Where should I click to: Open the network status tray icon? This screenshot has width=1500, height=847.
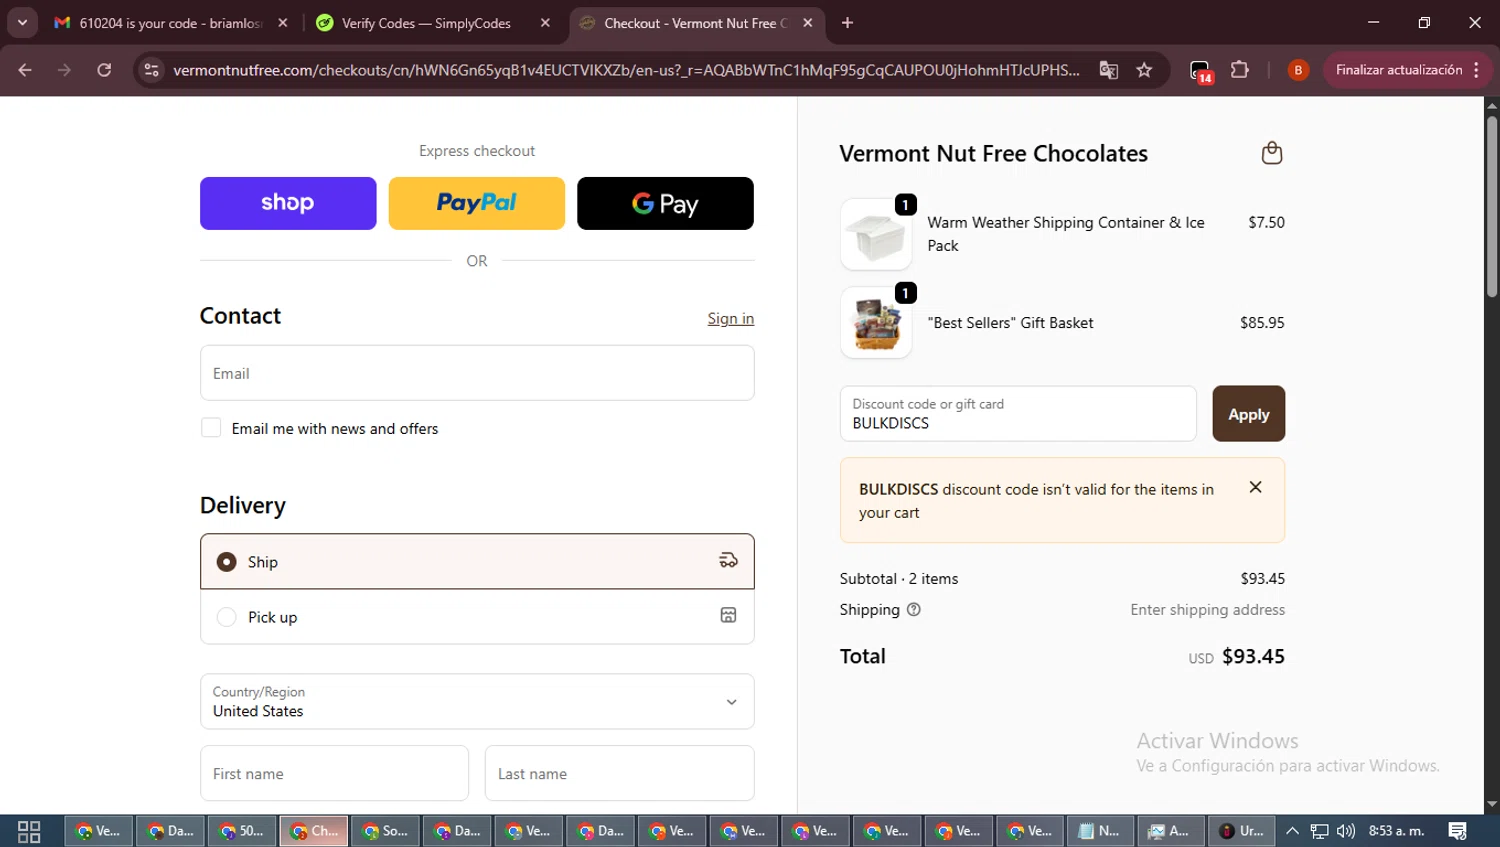click(1320, 831)
